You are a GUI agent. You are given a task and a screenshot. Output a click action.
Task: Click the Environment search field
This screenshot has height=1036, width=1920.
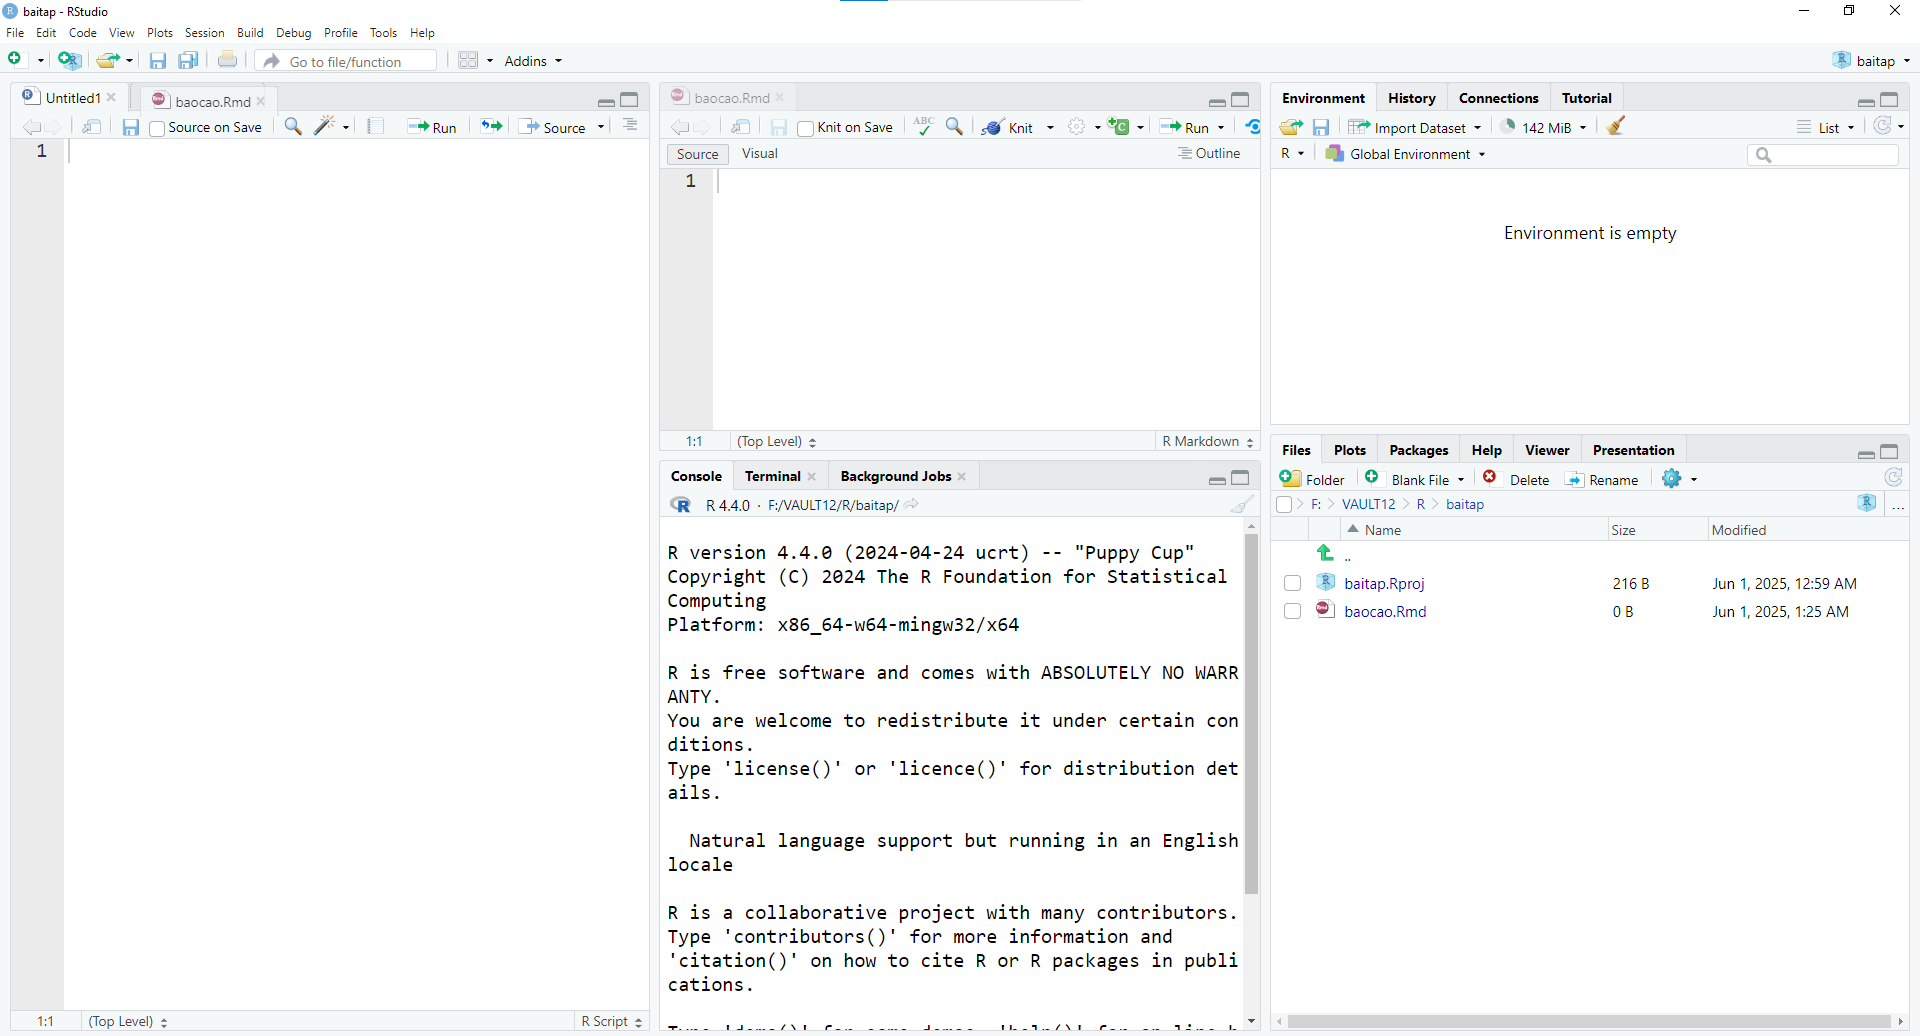tap(1823, 154)
